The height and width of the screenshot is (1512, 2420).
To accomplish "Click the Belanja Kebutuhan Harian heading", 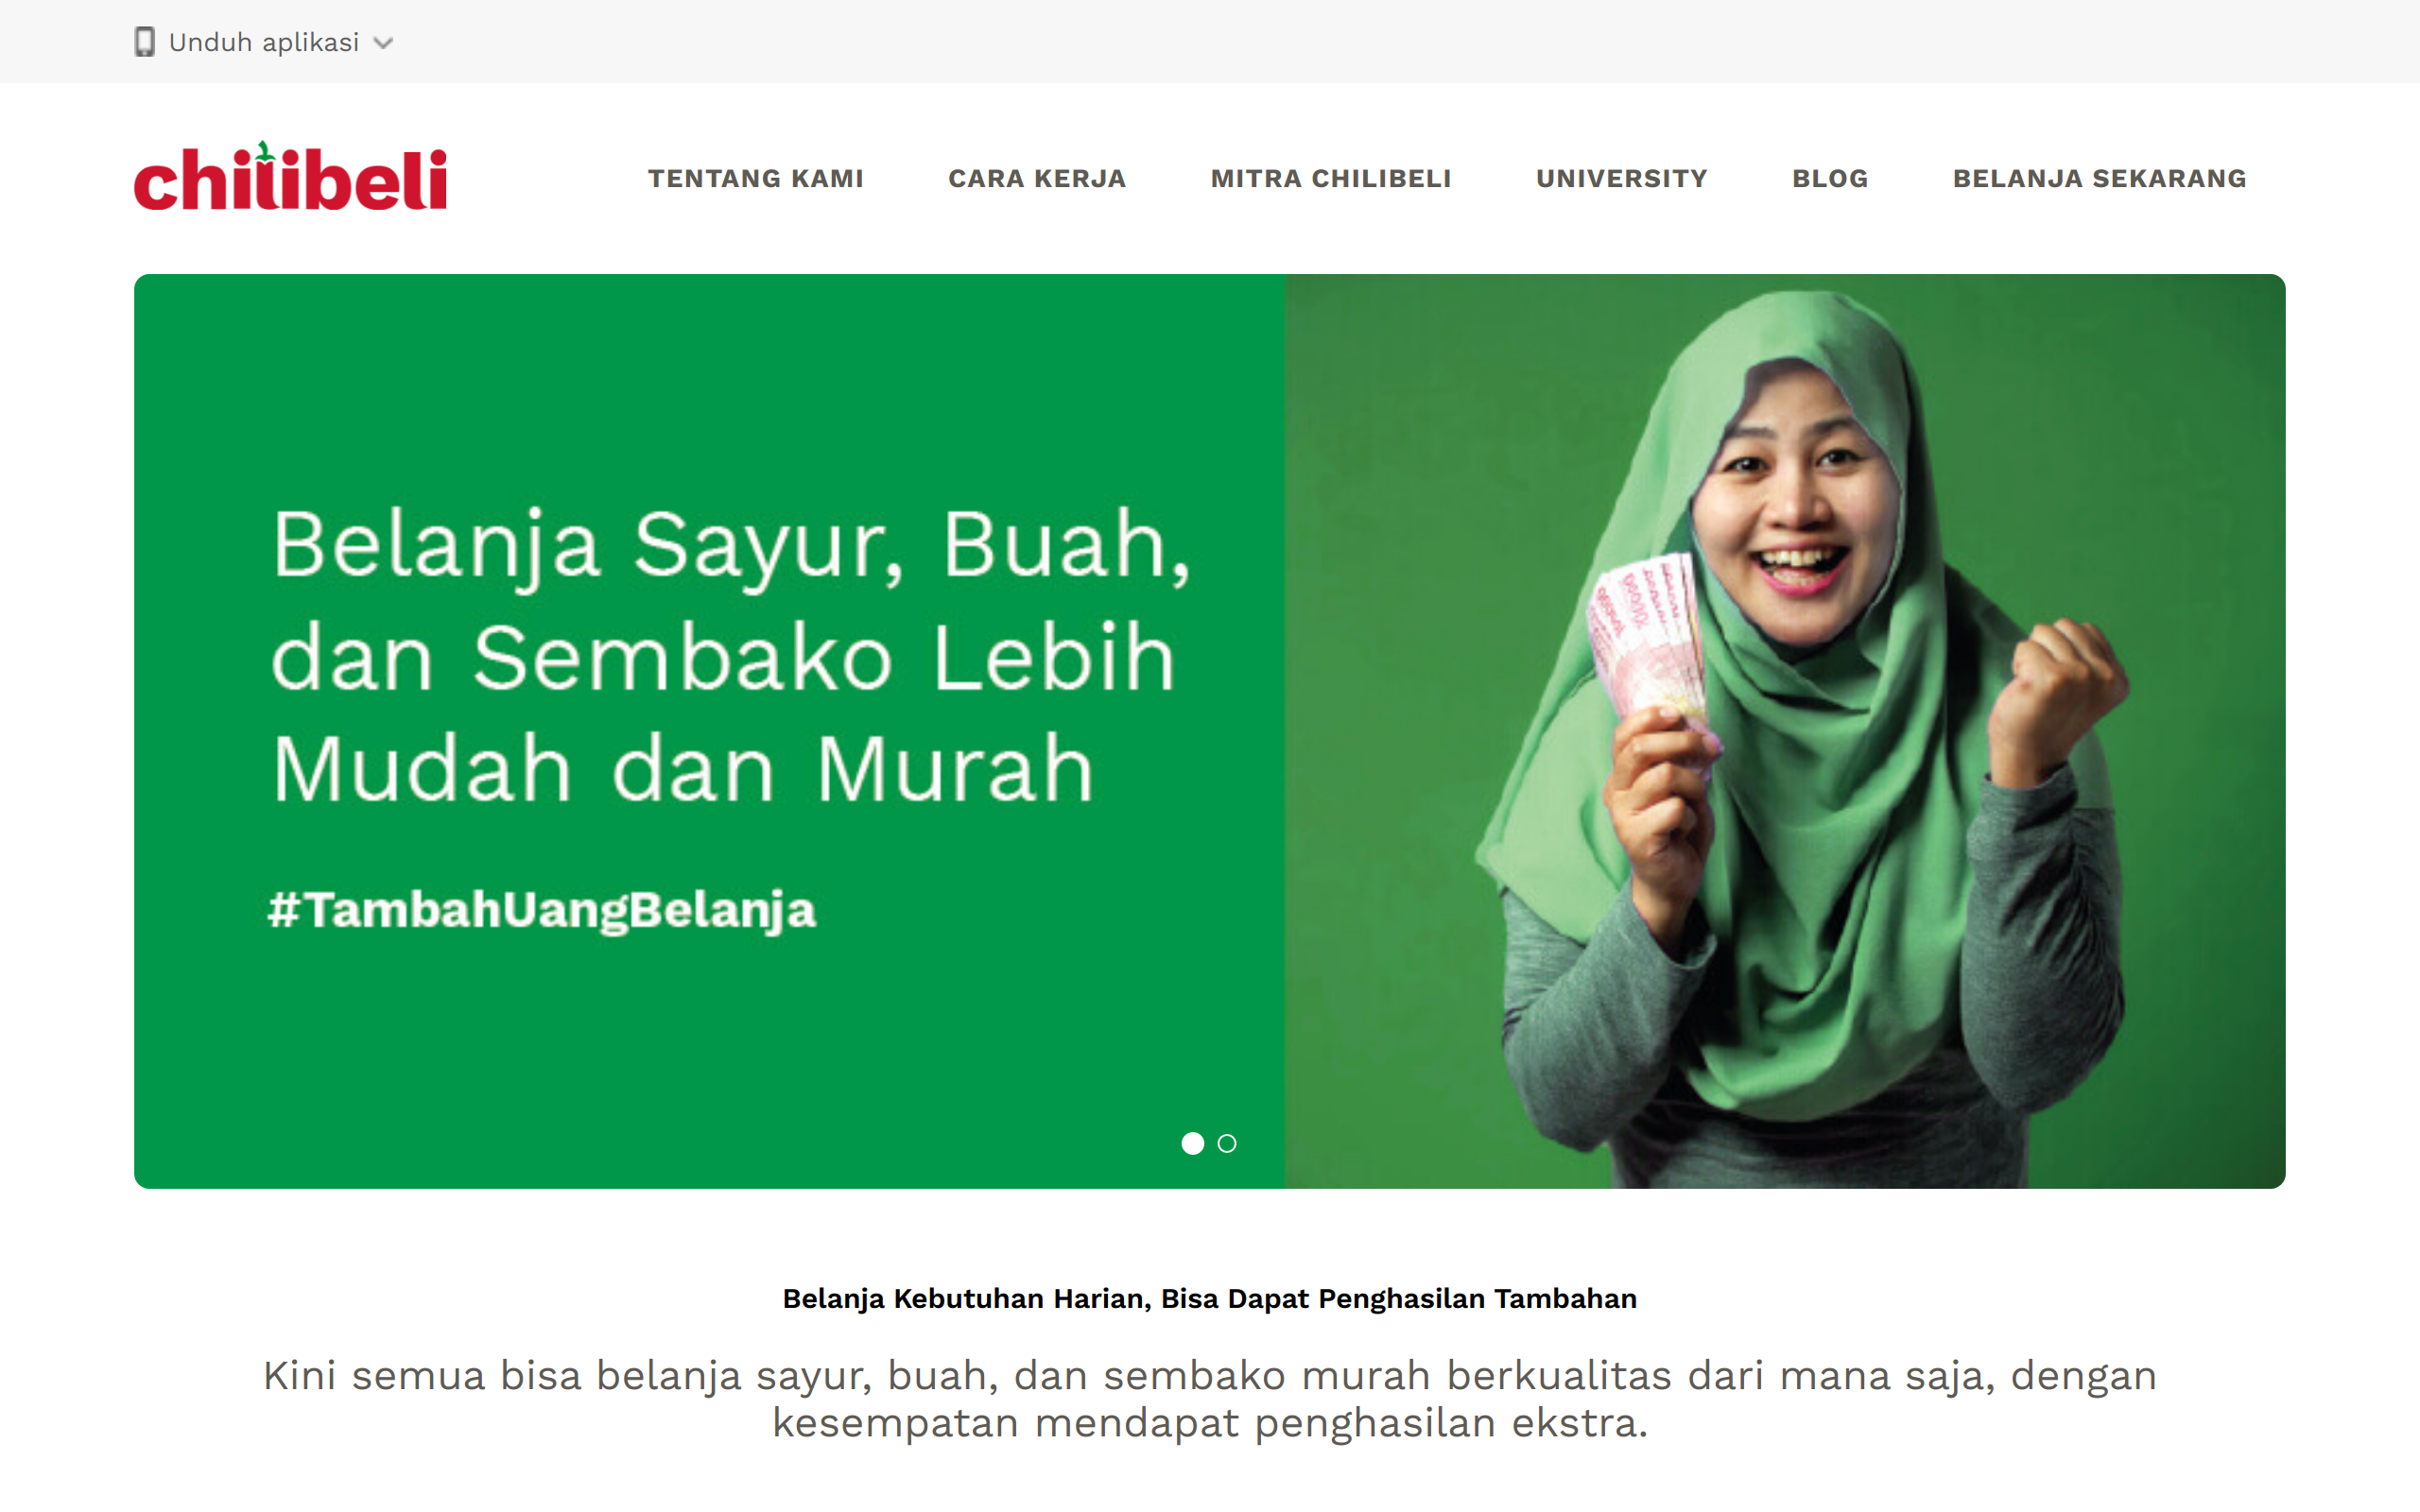I will [x=1210, y=1298].
